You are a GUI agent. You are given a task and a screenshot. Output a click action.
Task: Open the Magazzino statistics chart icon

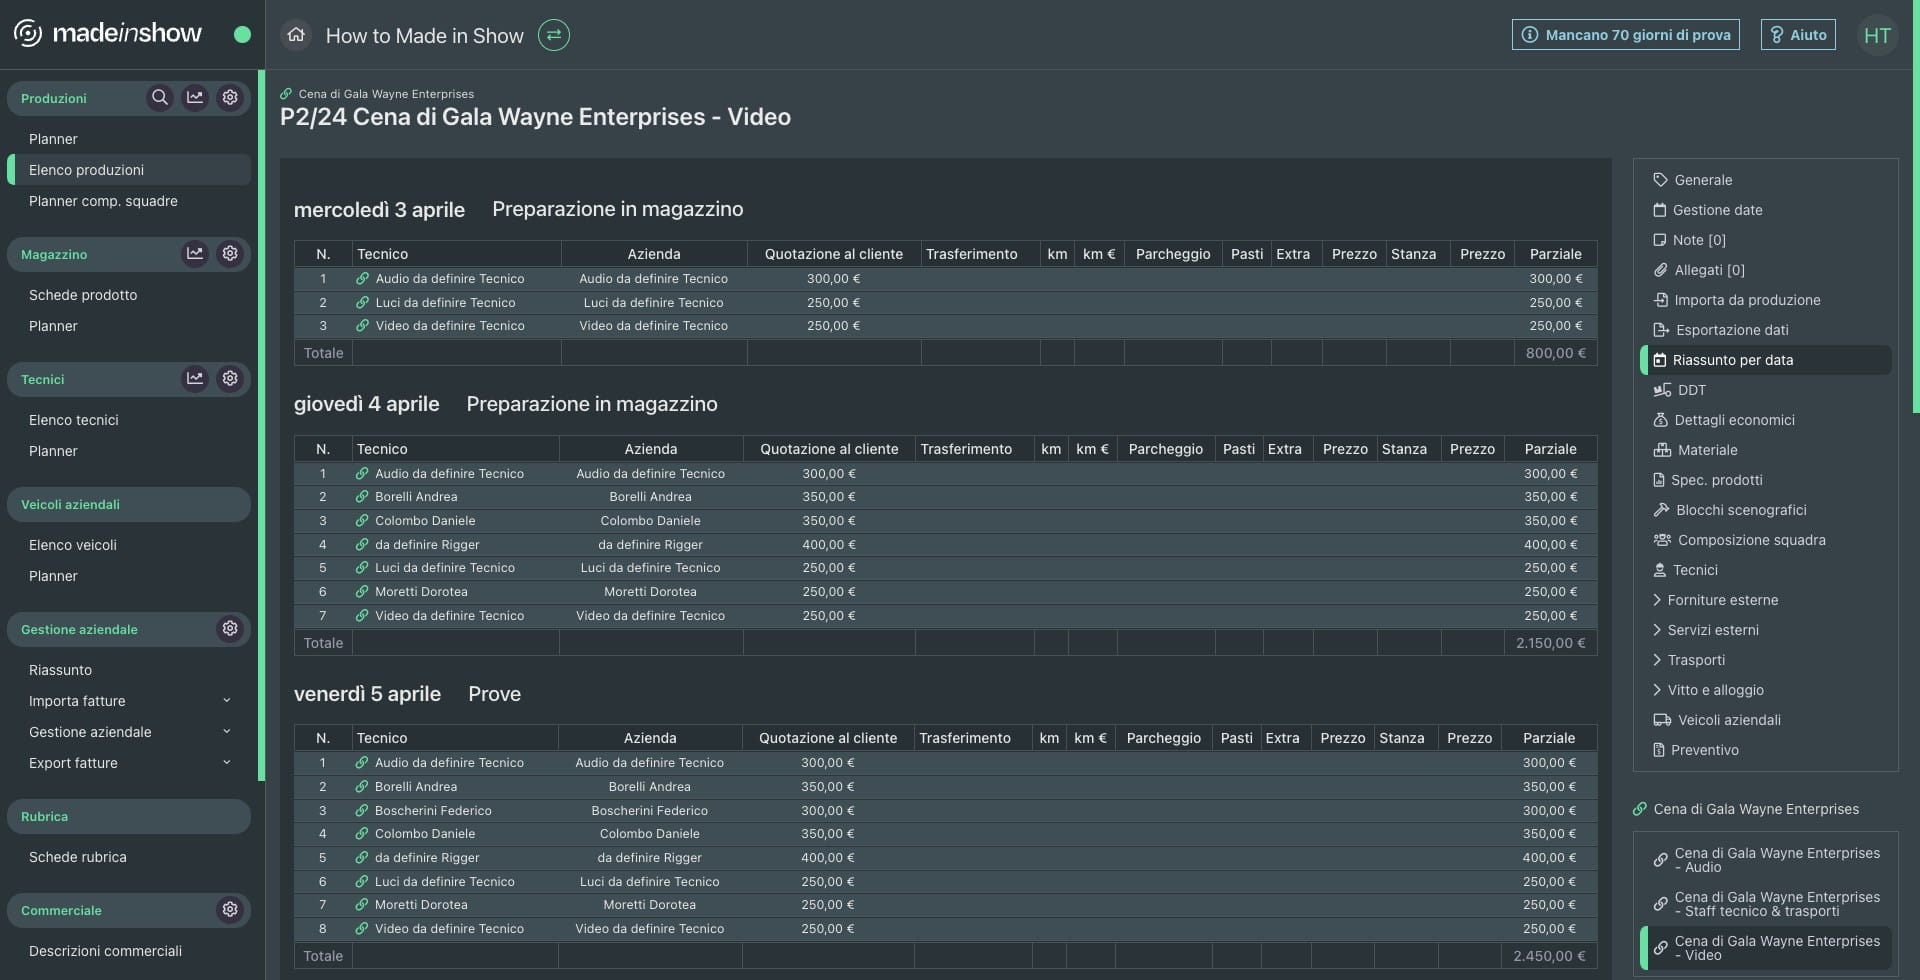click(195, 253)
